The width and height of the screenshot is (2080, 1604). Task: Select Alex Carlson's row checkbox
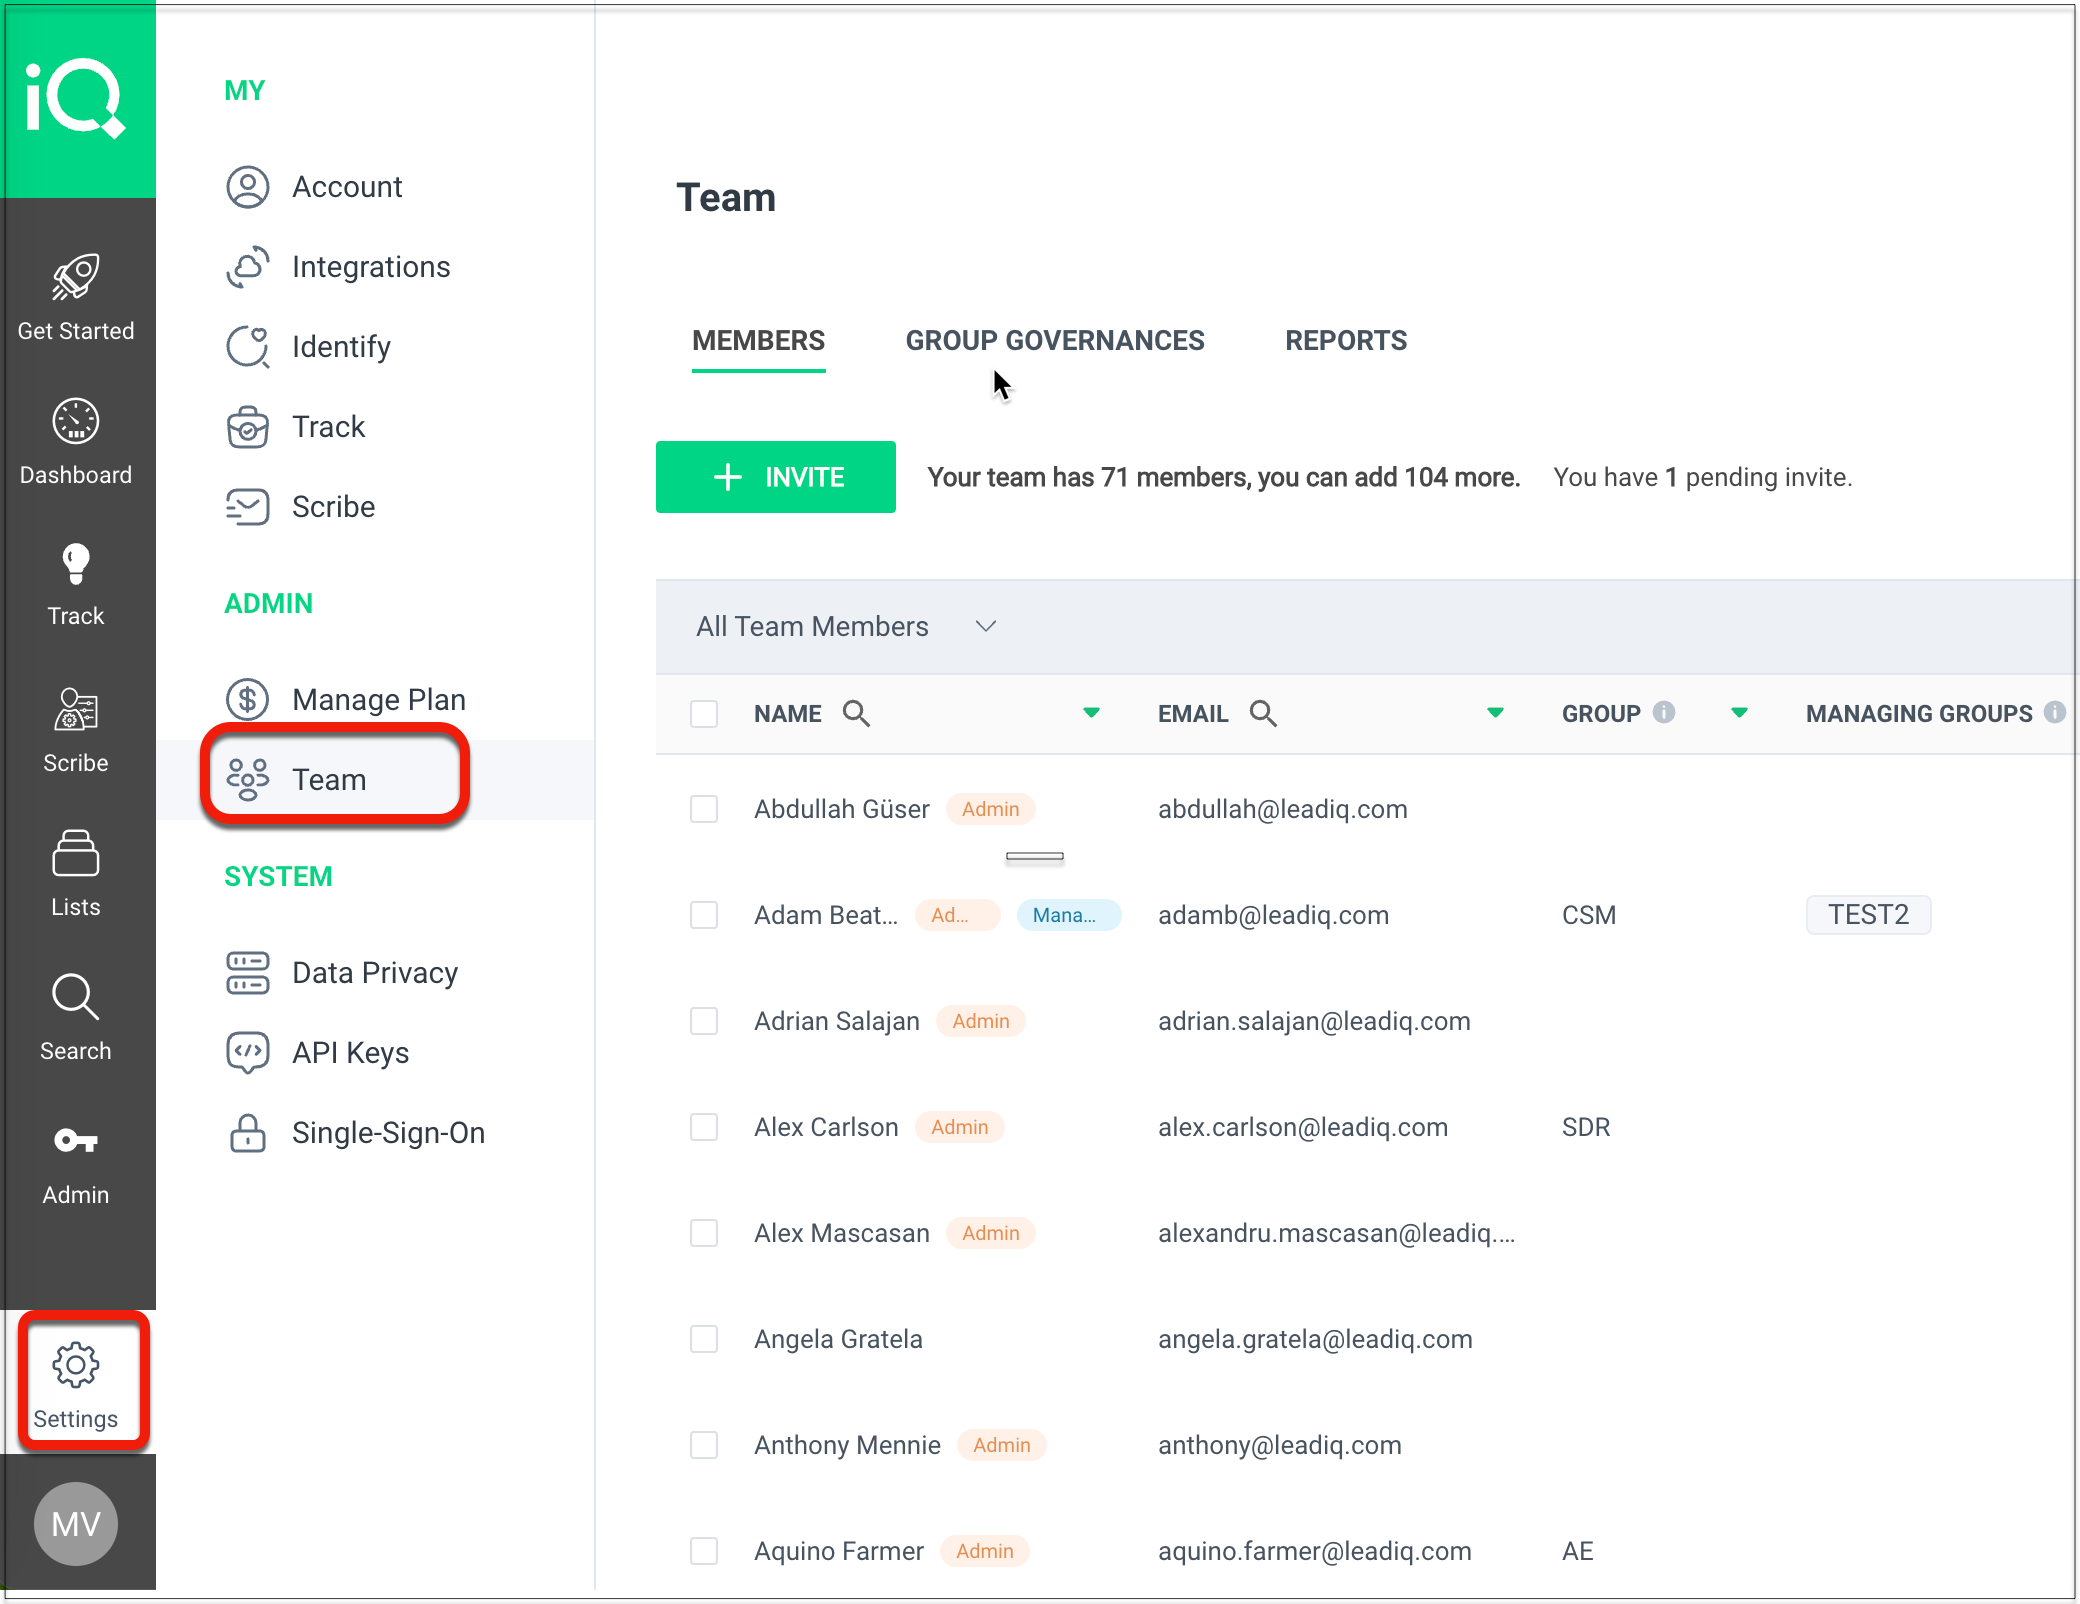point(704,1127)
